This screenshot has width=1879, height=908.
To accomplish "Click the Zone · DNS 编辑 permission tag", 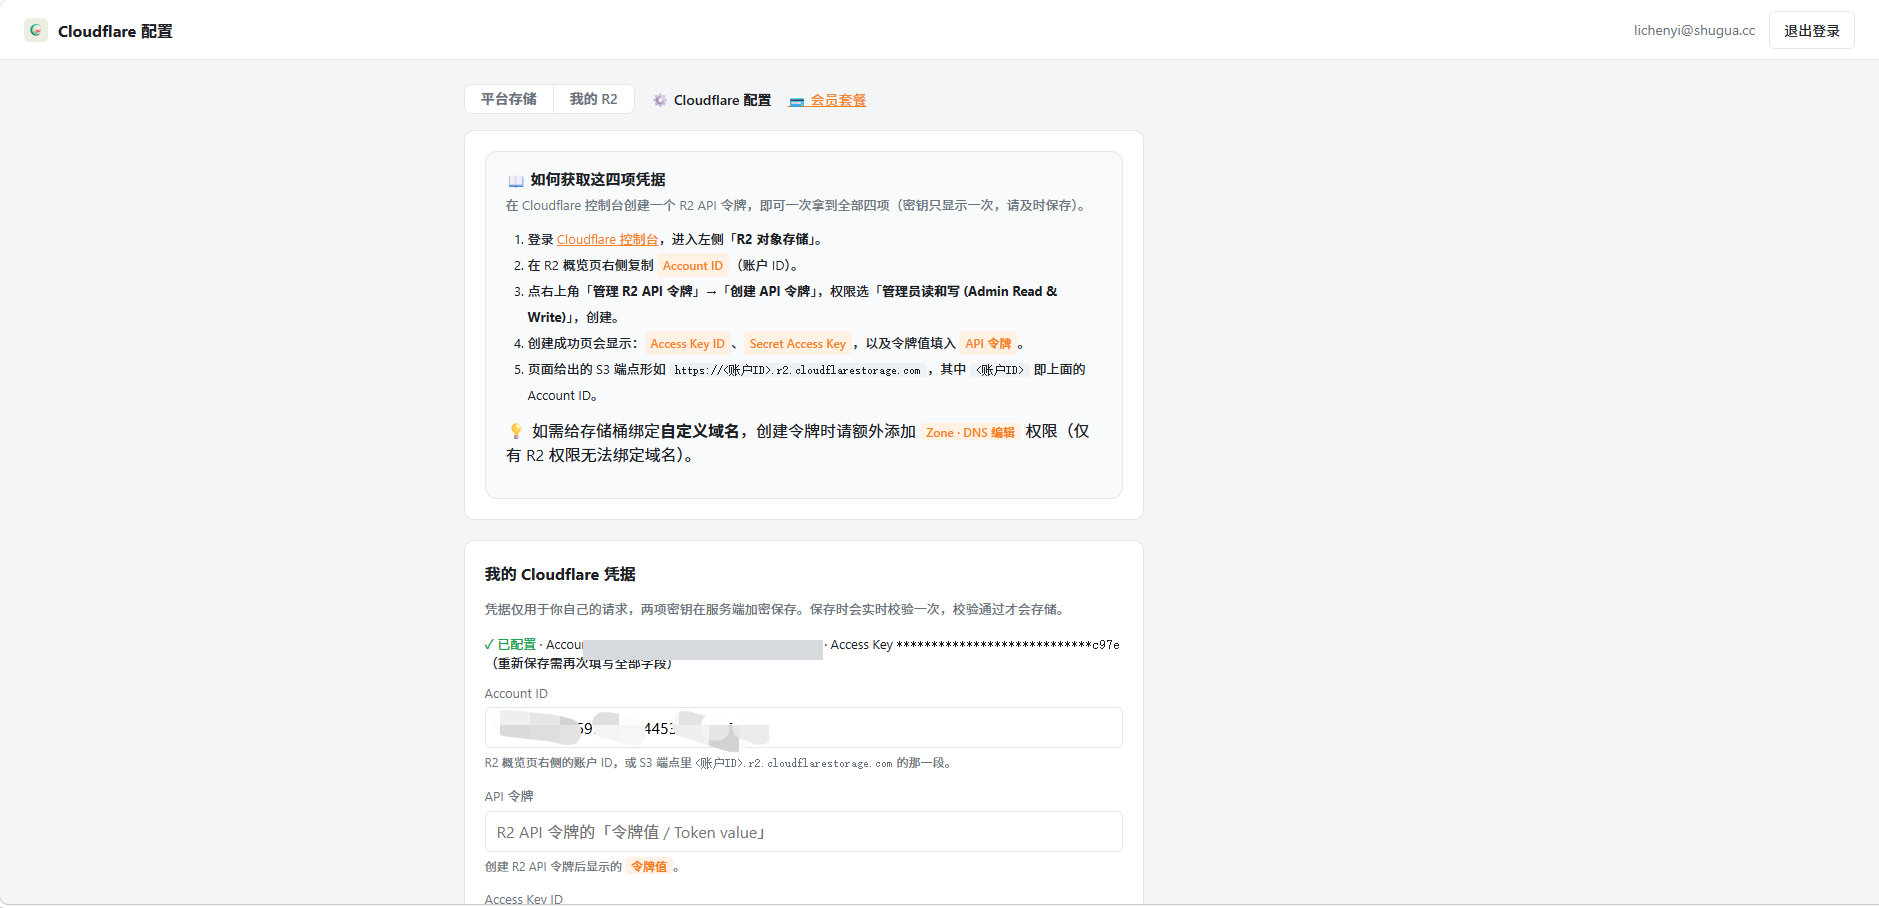I will [970, 432].
